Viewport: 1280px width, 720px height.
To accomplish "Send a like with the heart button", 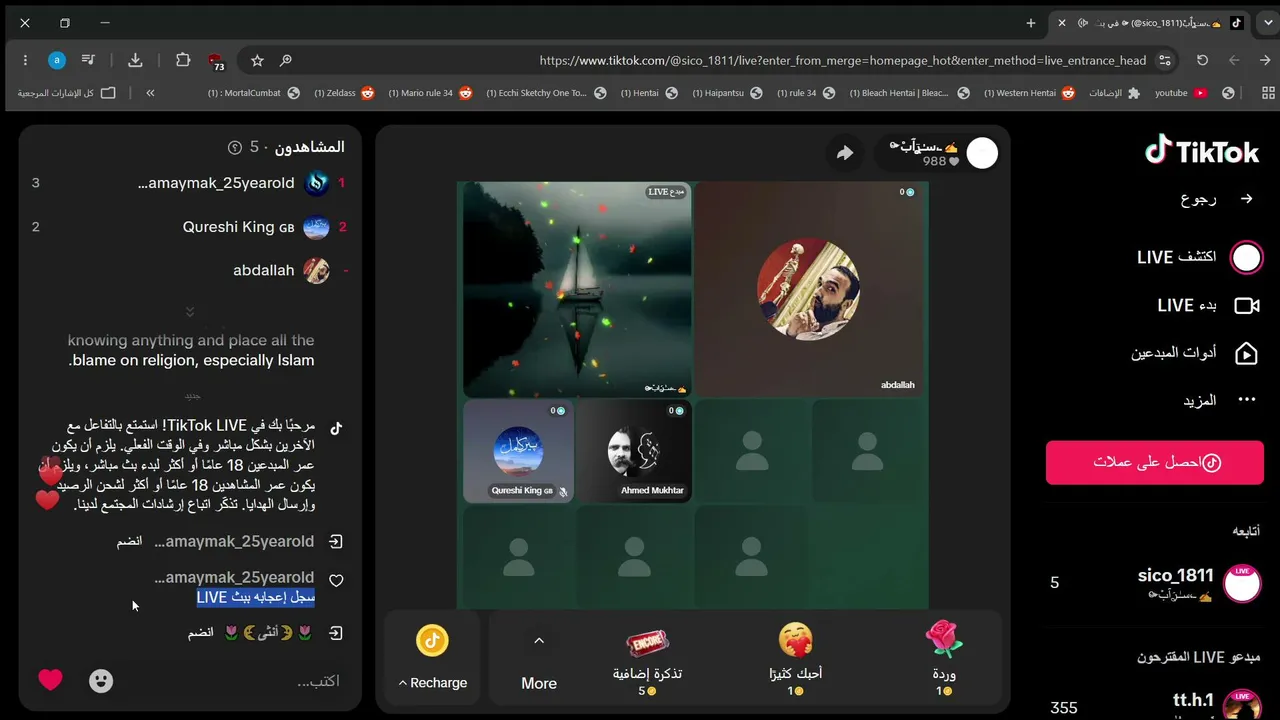I will click(50, 680).
